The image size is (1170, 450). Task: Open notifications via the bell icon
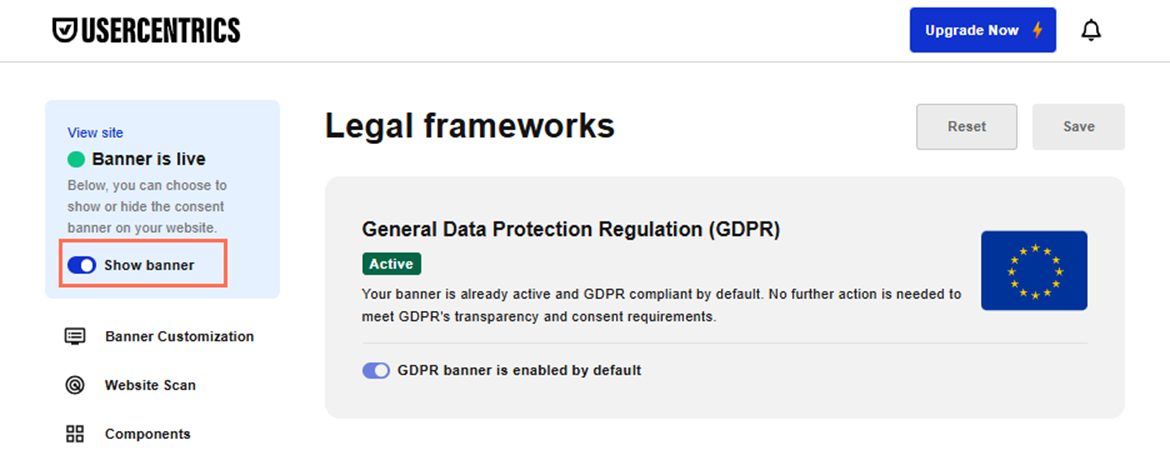tap(1091, 31)
